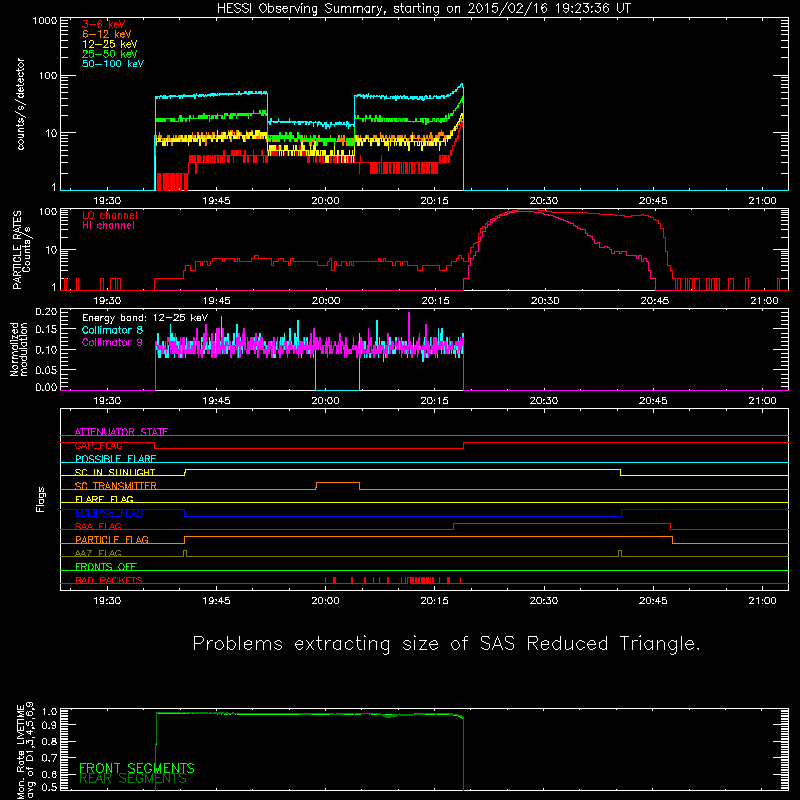Click the counts/s/detector axis label
Screen dimensions: 800x800
point(20,104)
